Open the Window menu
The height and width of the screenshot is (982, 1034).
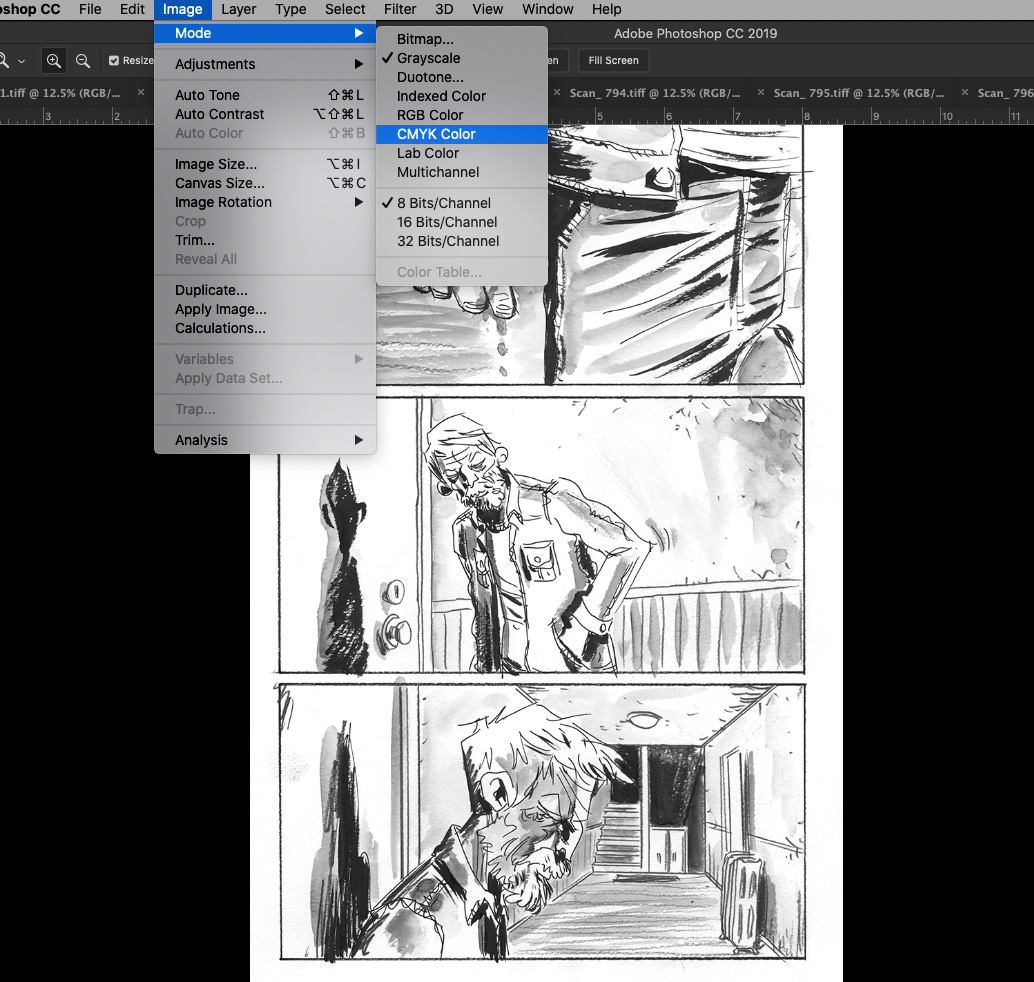click(548, 9)
